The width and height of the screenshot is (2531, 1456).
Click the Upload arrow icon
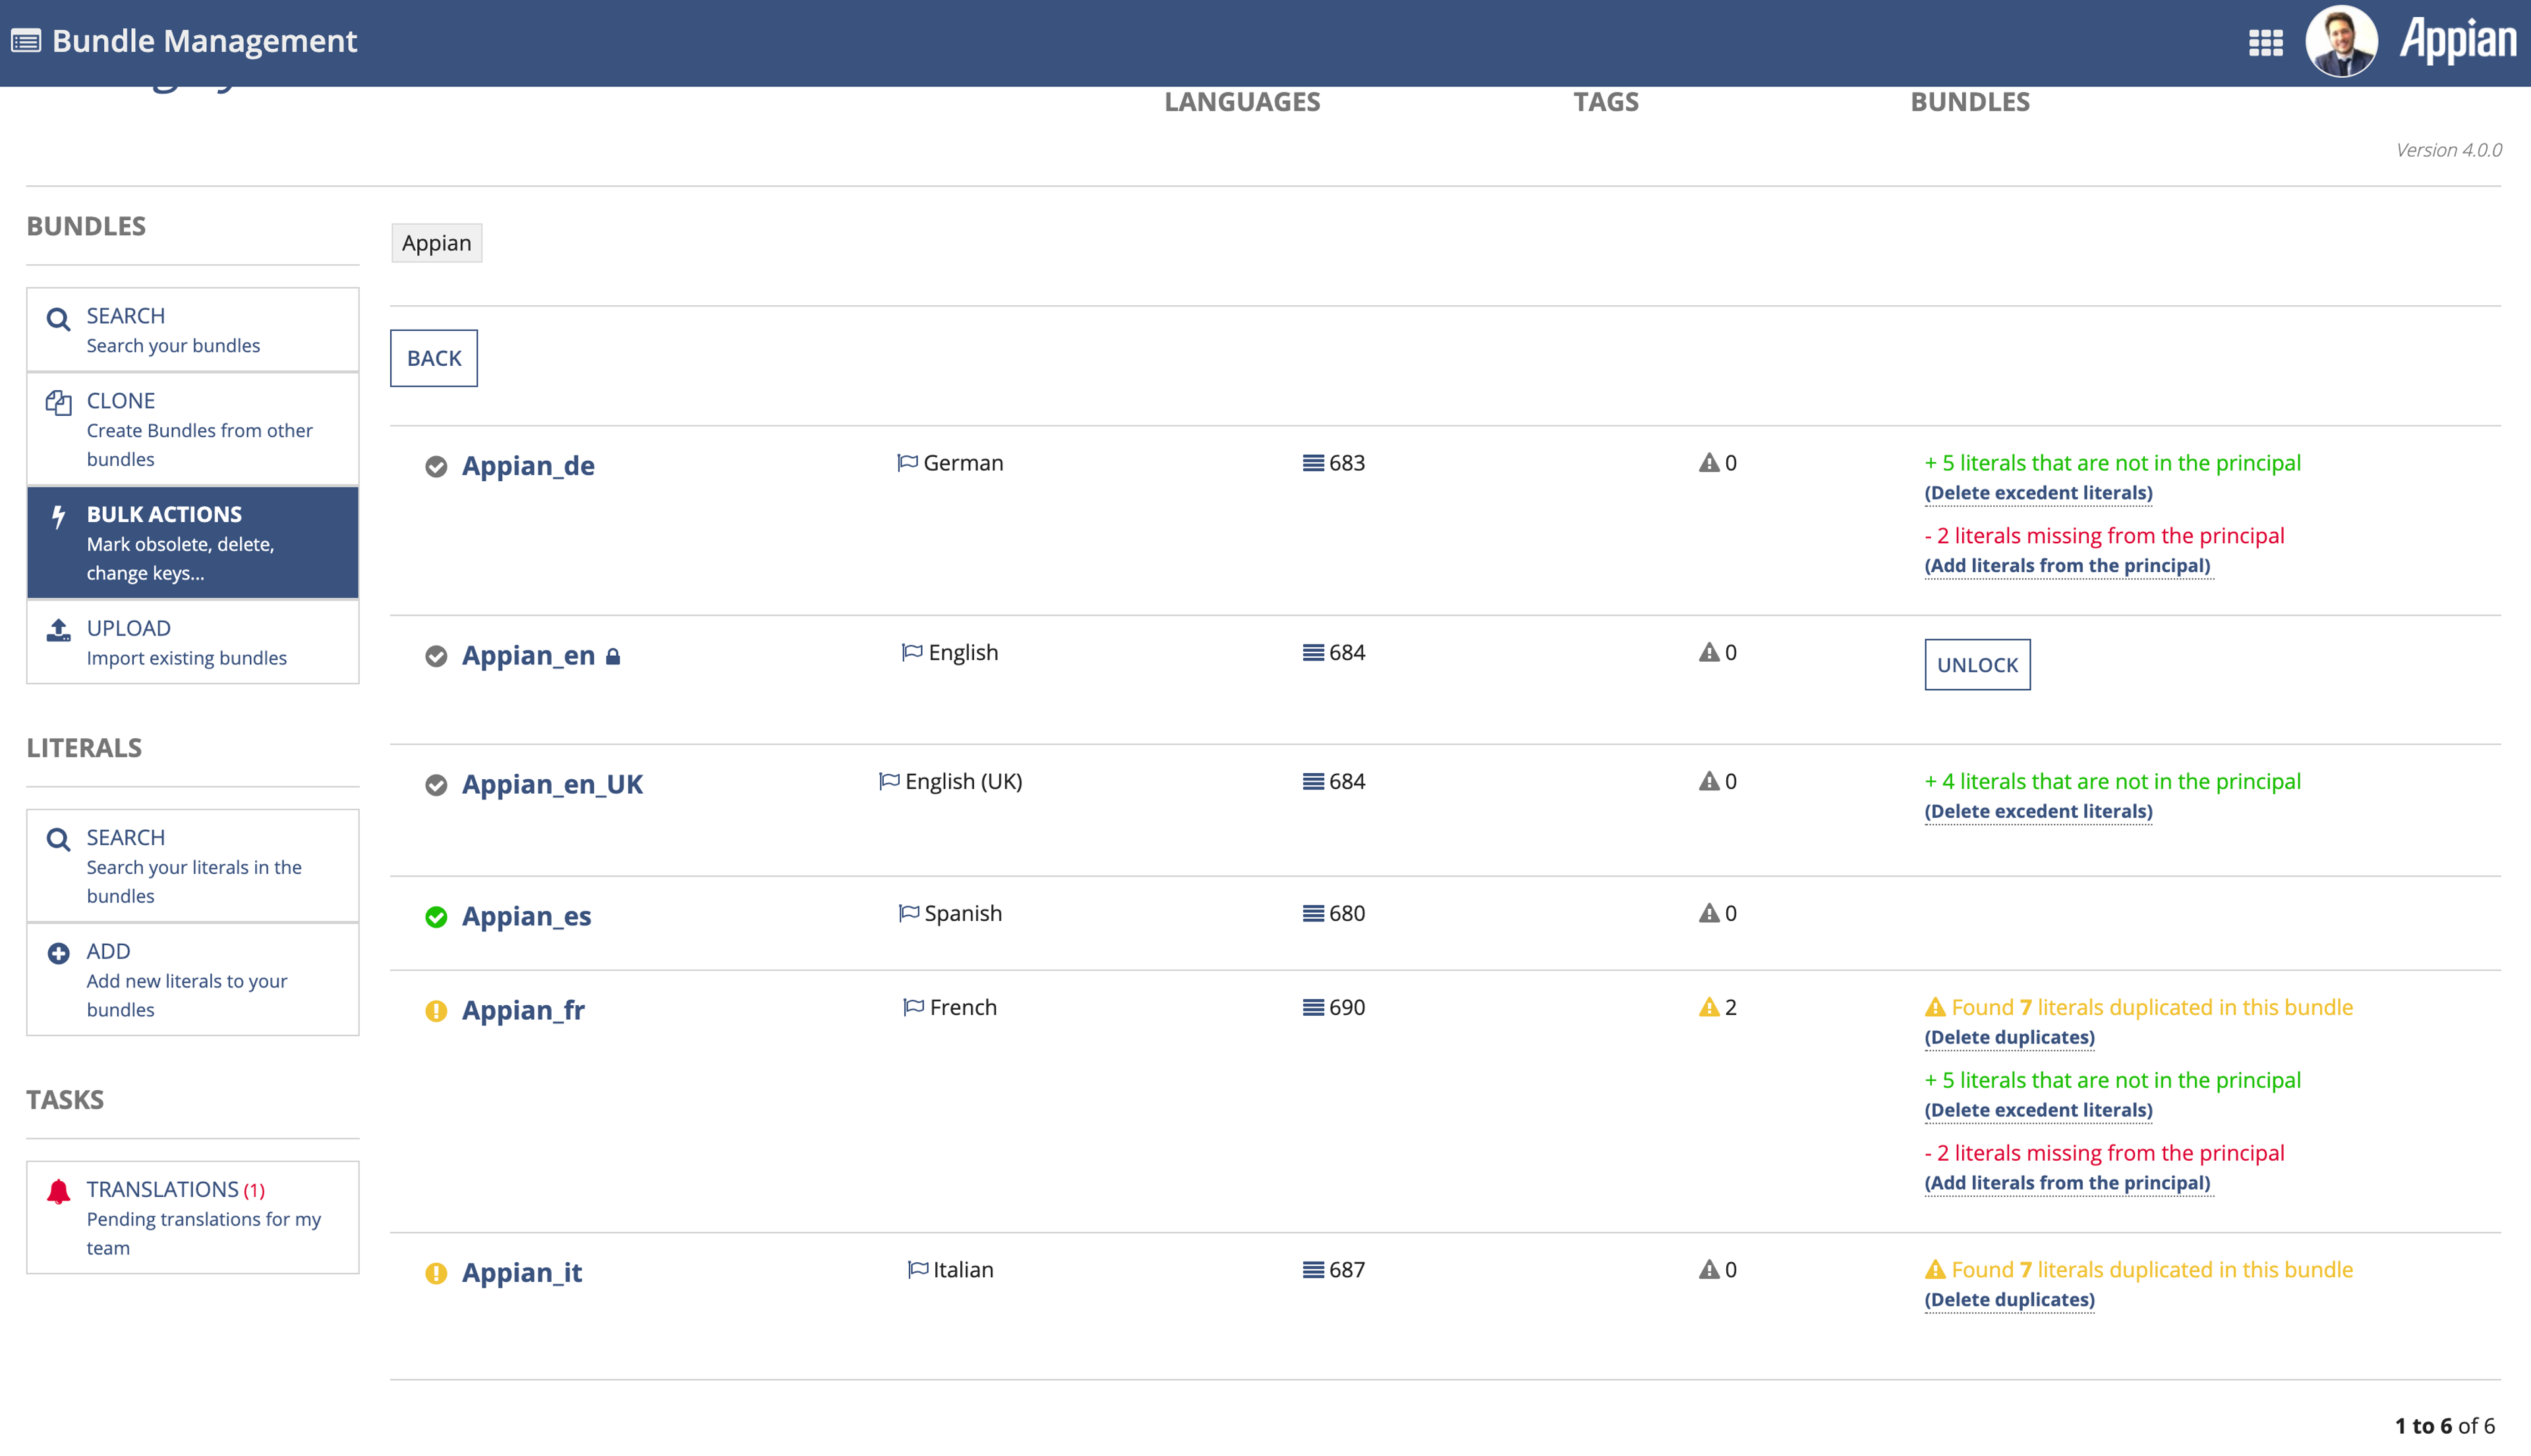pos(58,629)
